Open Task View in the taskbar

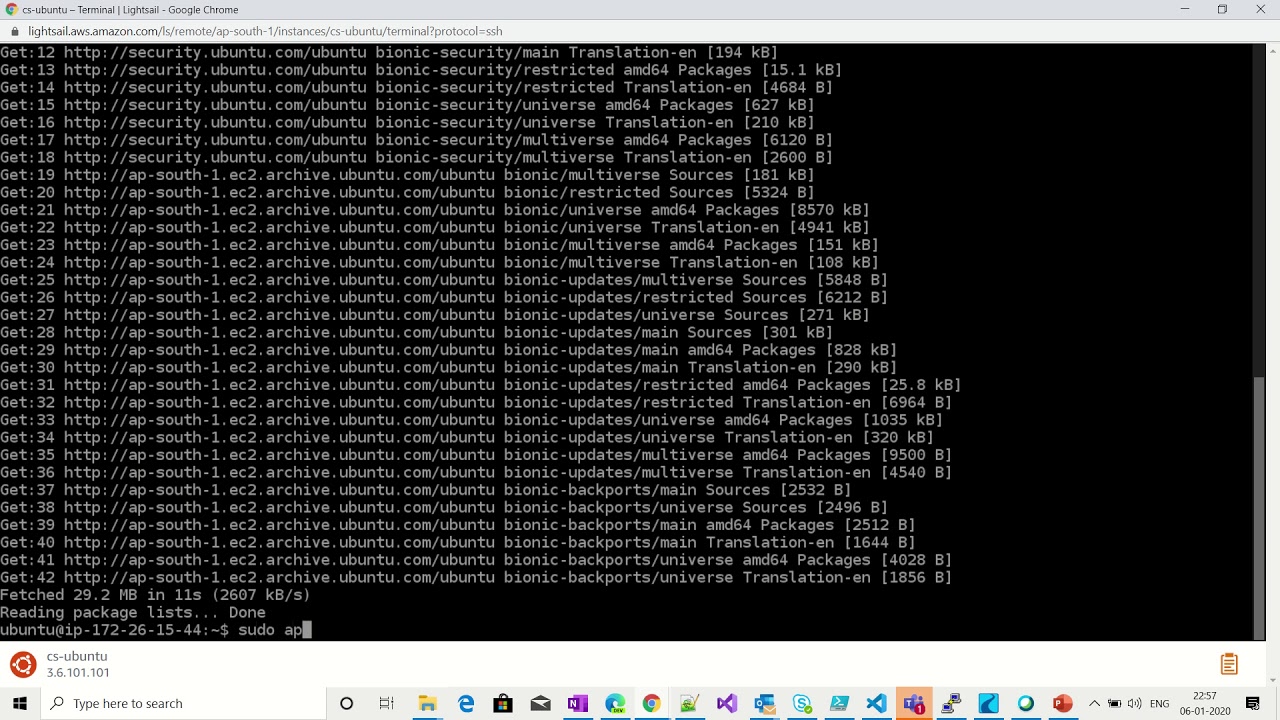tap(387, 704)
